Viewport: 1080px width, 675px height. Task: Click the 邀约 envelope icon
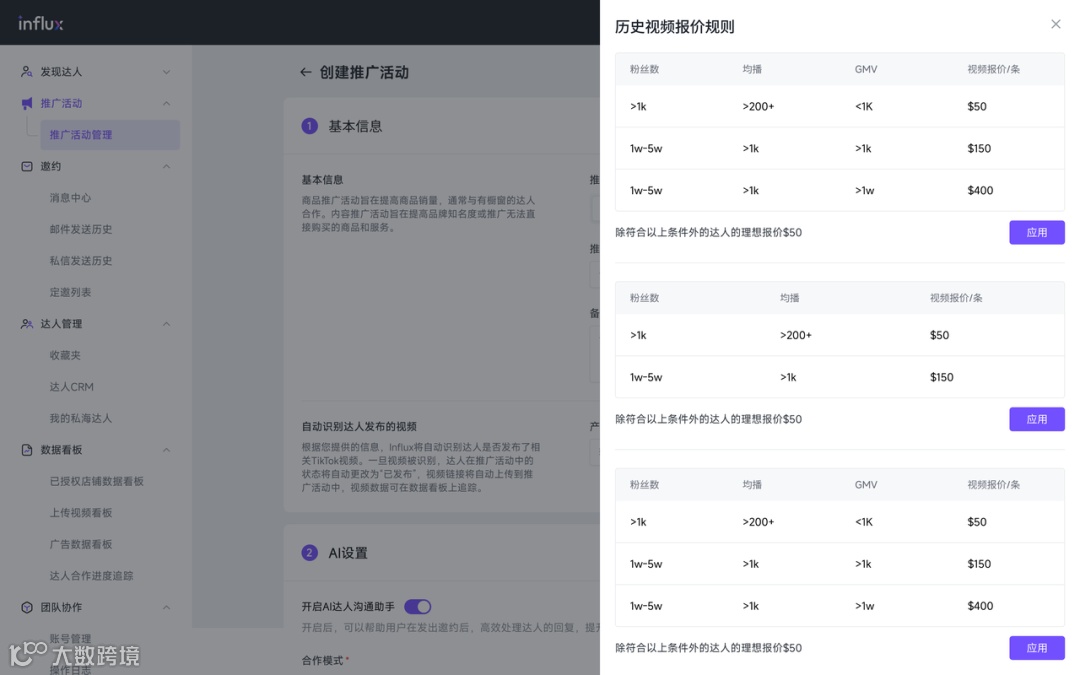[26, 166]
